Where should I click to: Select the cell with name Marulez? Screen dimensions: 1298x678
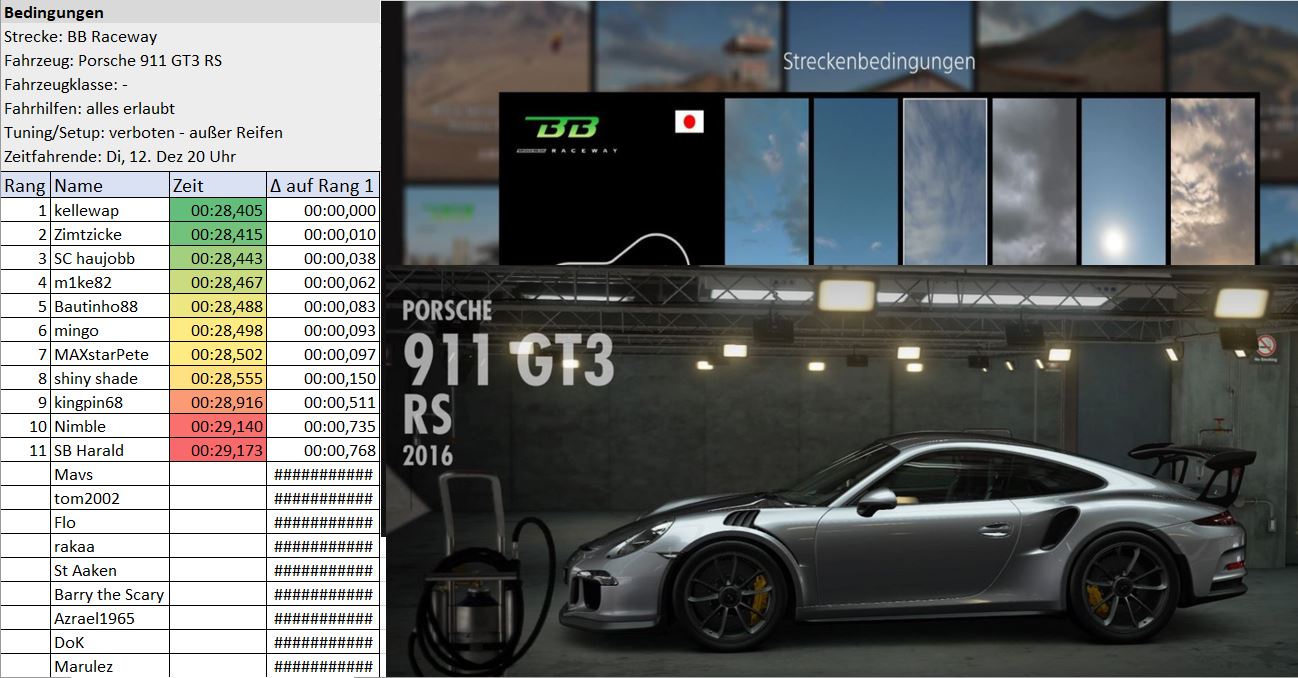(110, 666)
